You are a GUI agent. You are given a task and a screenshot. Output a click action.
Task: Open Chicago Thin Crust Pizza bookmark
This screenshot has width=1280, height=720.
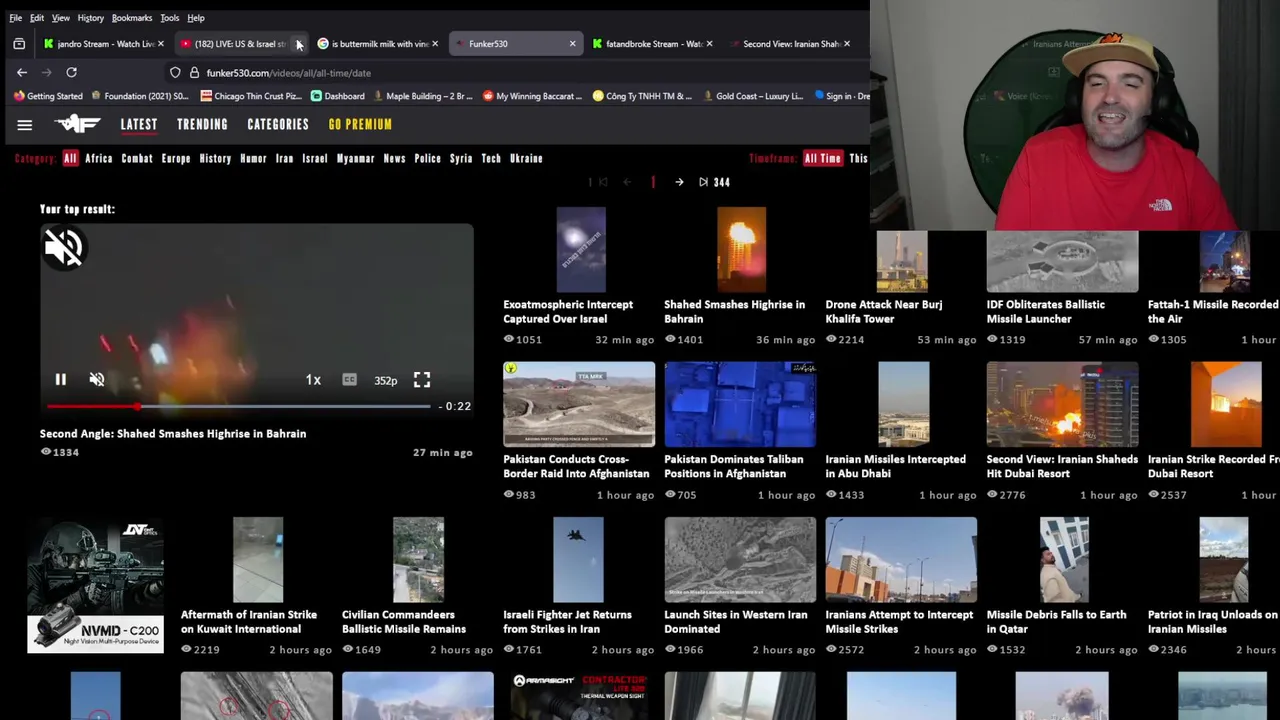[251, 96]
